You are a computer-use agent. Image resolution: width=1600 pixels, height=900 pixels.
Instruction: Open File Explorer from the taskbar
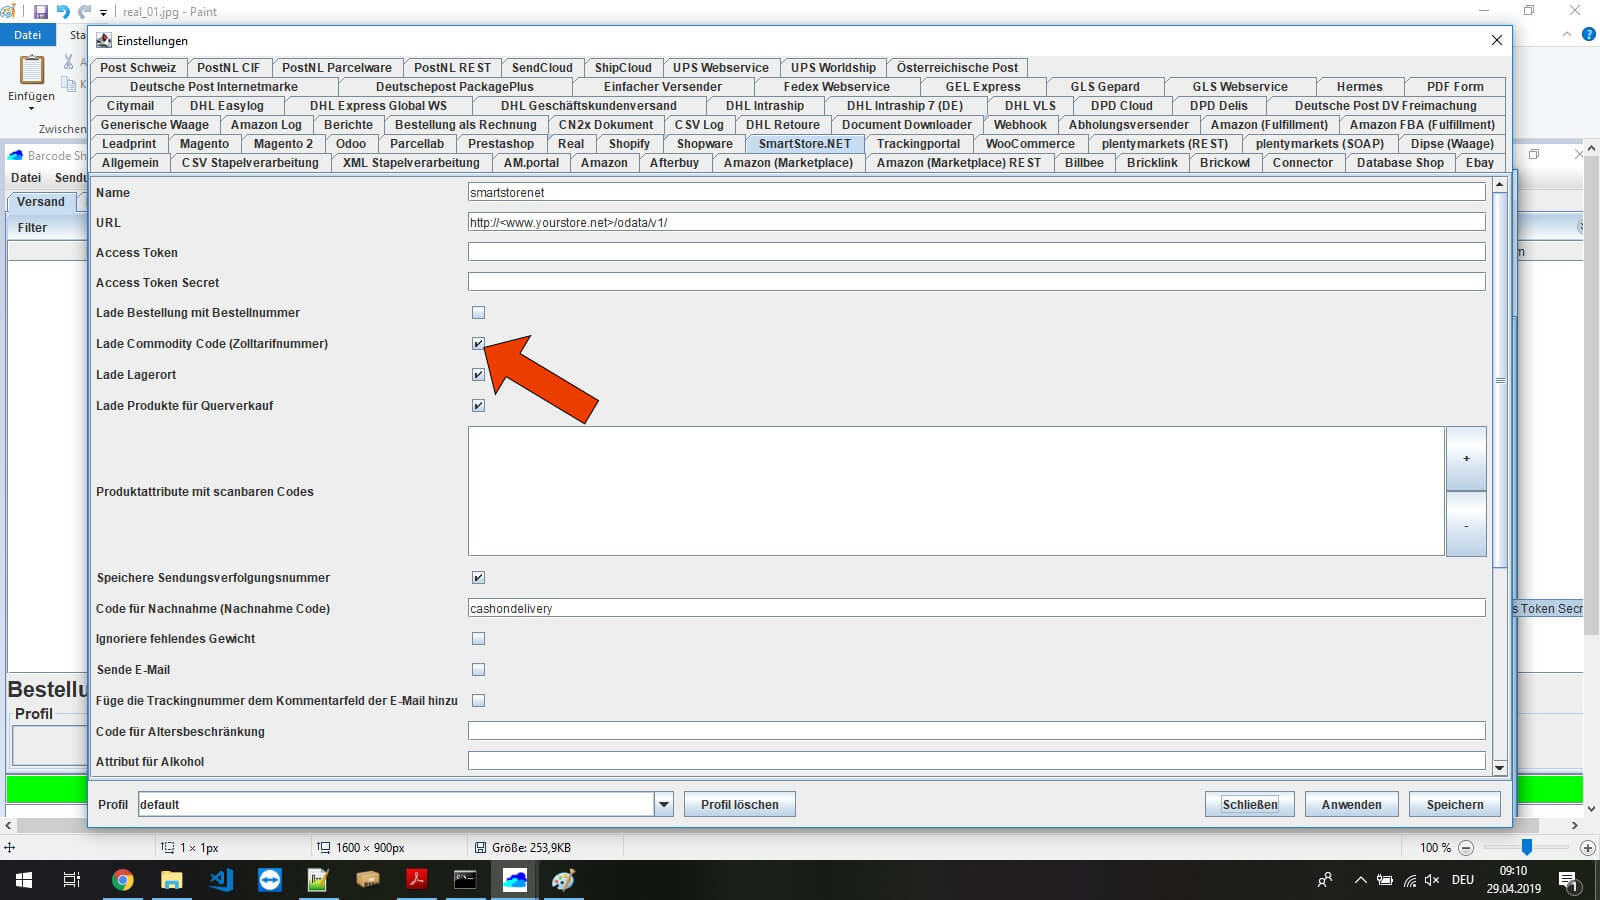tap(171, 880)
